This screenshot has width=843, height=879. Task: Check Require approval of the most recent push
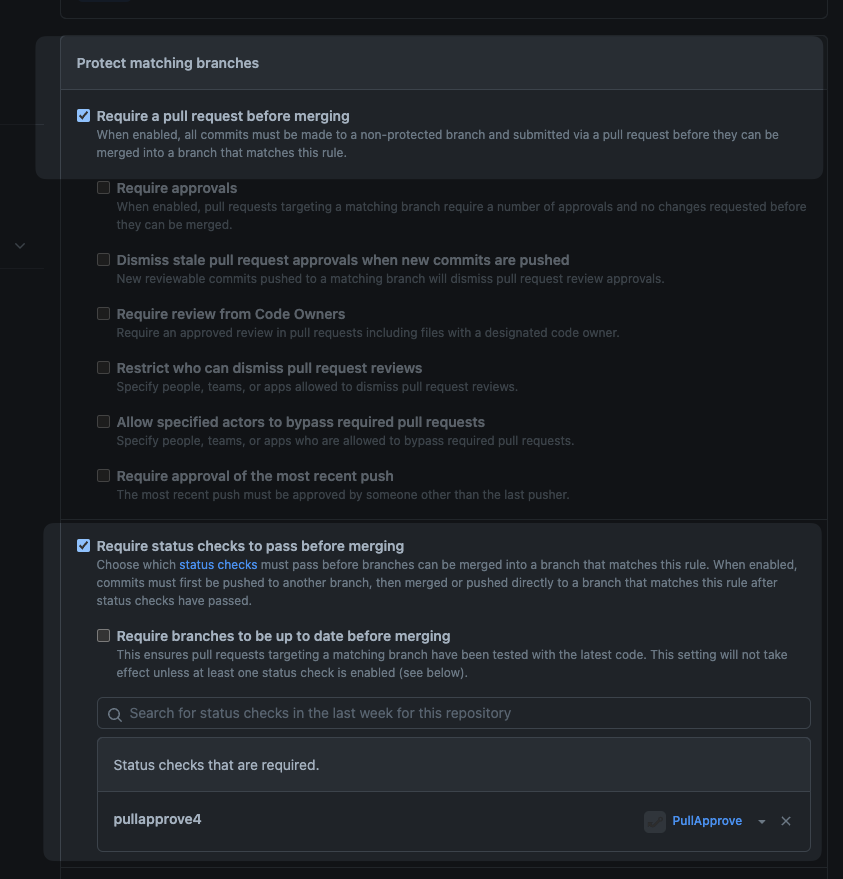coord(103,476)
